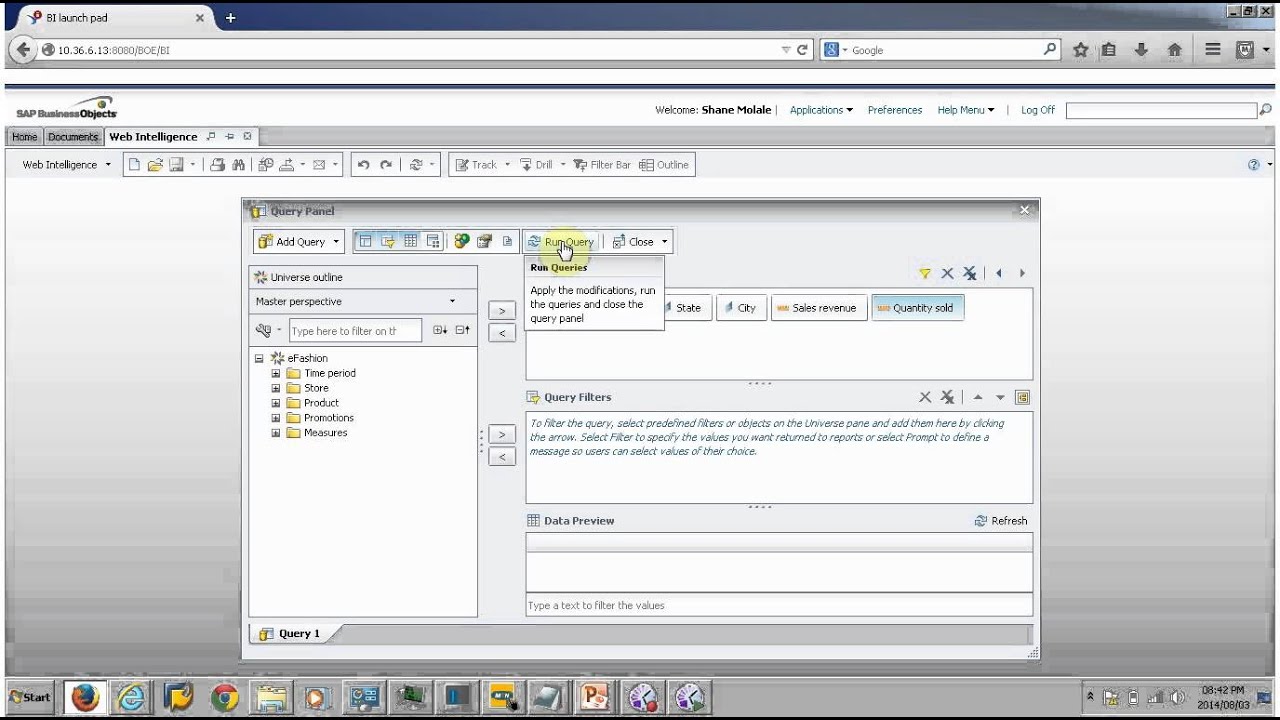The image size is (1280, 720).
Task: Click Add Query button
Action: [x=292, y=242]
